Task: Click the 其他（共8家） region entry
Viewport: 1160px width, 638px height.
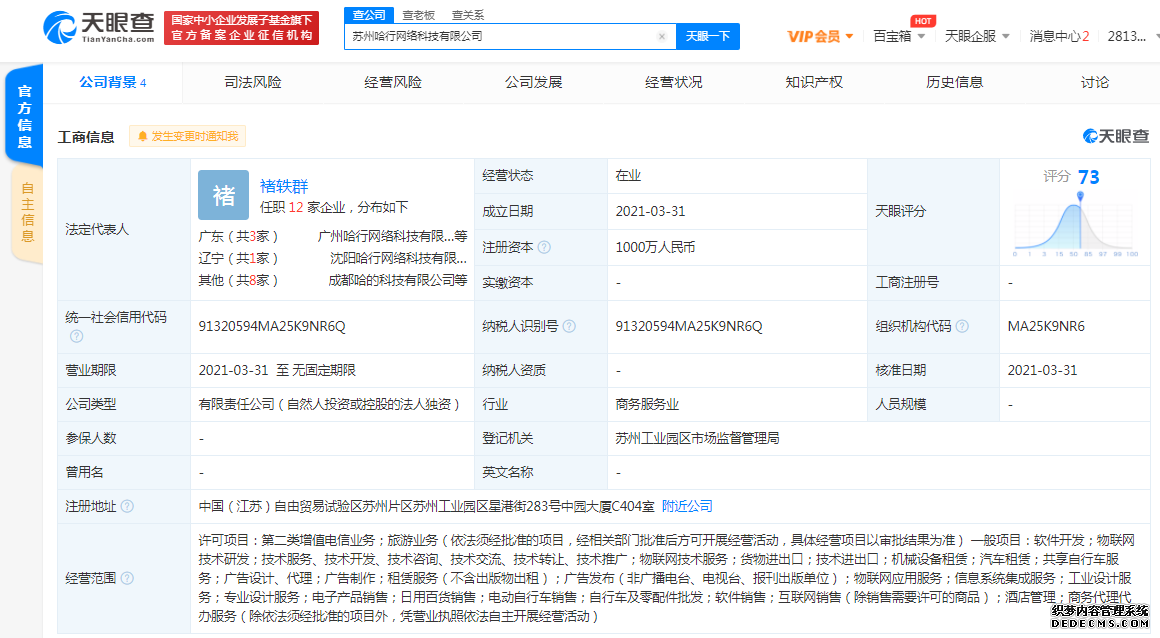Action: coord(238,281)
